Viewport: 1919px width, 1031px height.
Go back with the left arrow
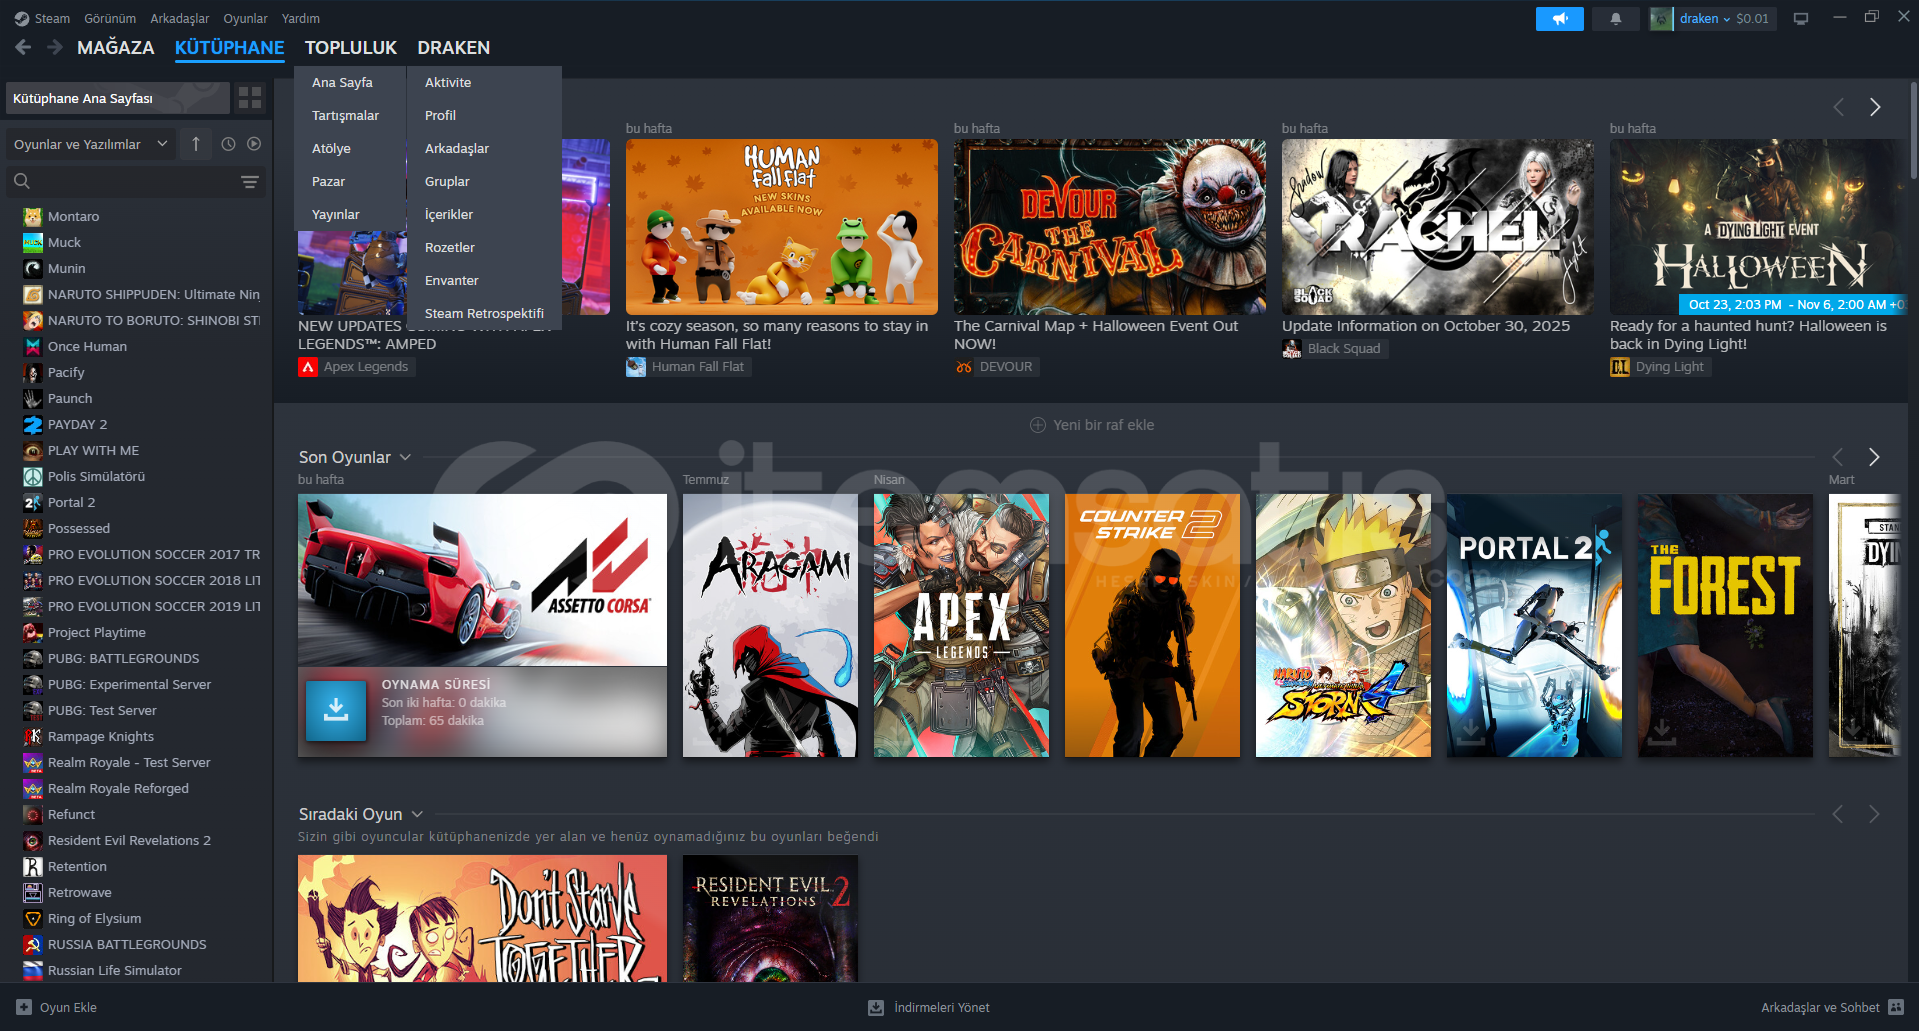pos(23,47)
